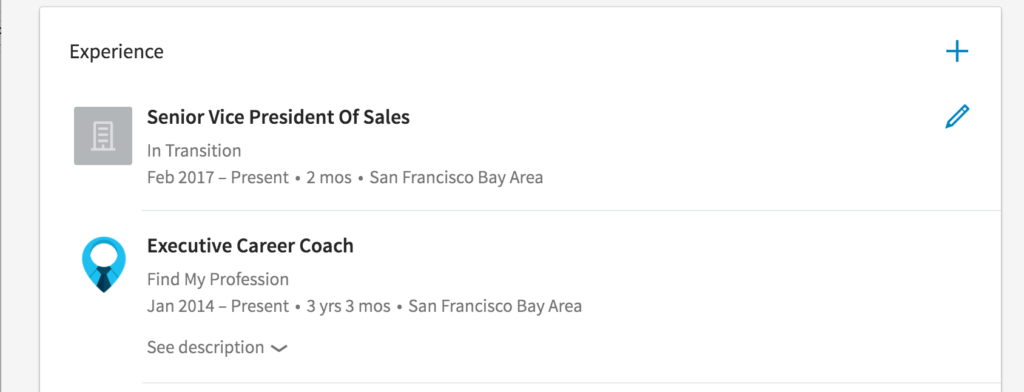Open Executive Career Coach title
The width and height of the screenshot is (1024, 392).
250,246
